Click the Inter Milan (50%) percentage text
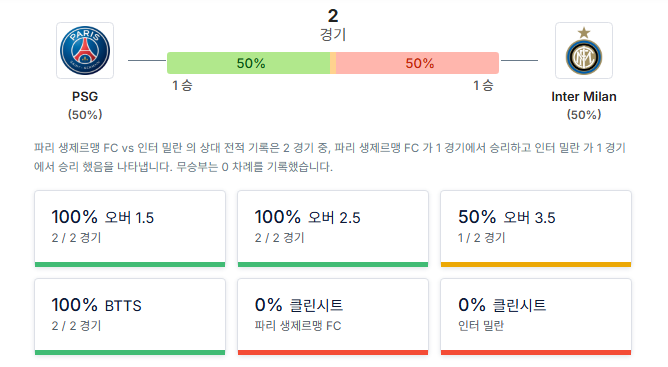Viewport: 668px width, 367px height. point(584,115)
